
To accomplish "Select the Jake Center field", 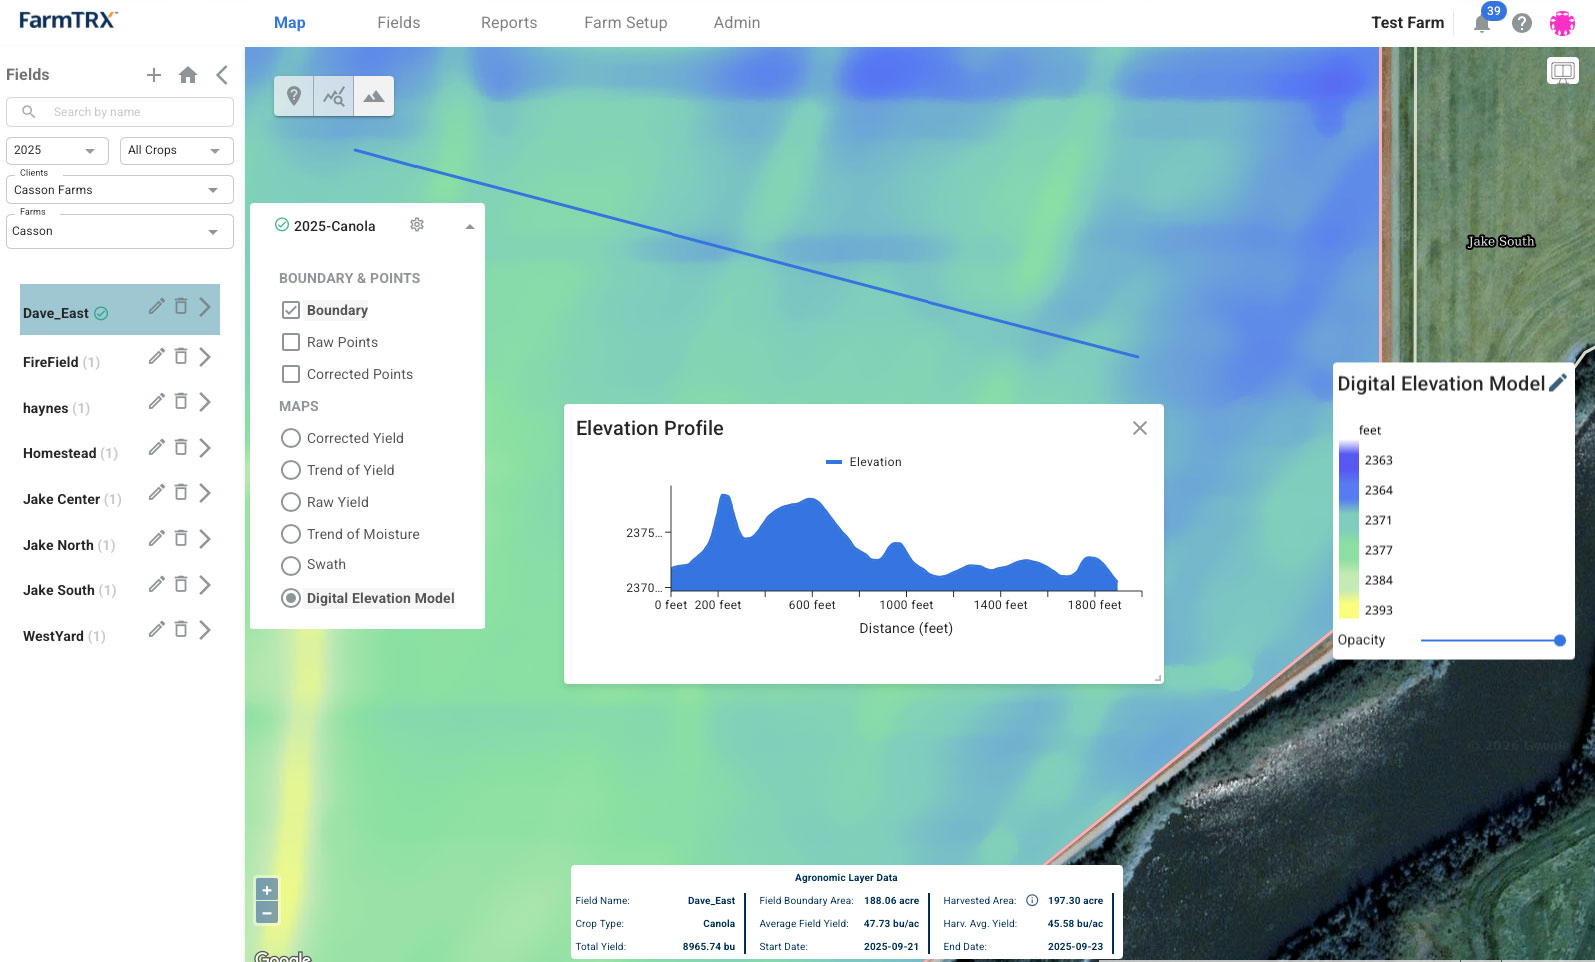I will click(x=62, y=499).
